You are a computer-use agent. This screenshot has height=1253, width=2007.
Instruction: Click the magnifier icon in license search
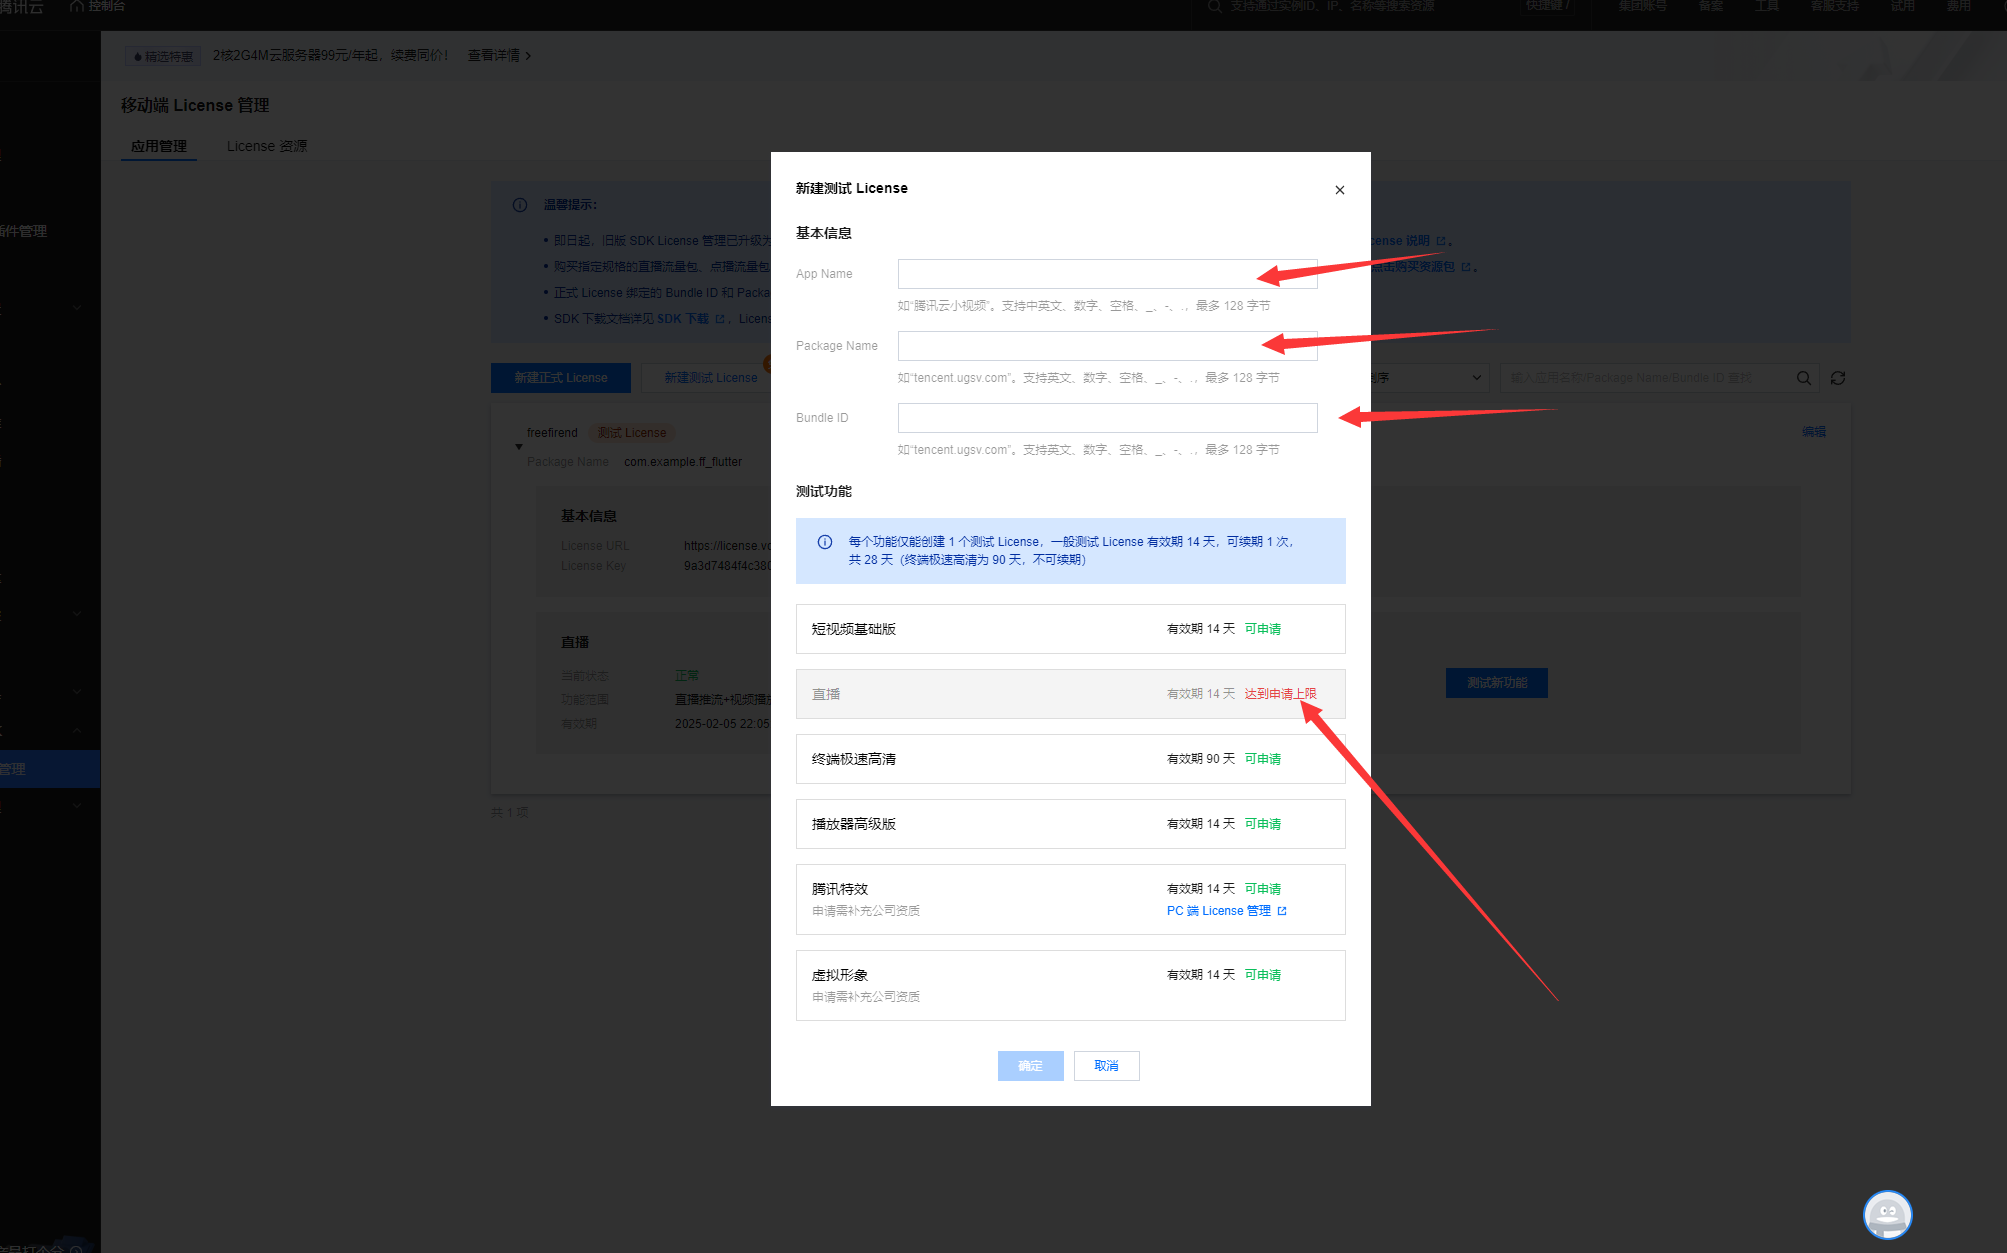click(1803, 378)
